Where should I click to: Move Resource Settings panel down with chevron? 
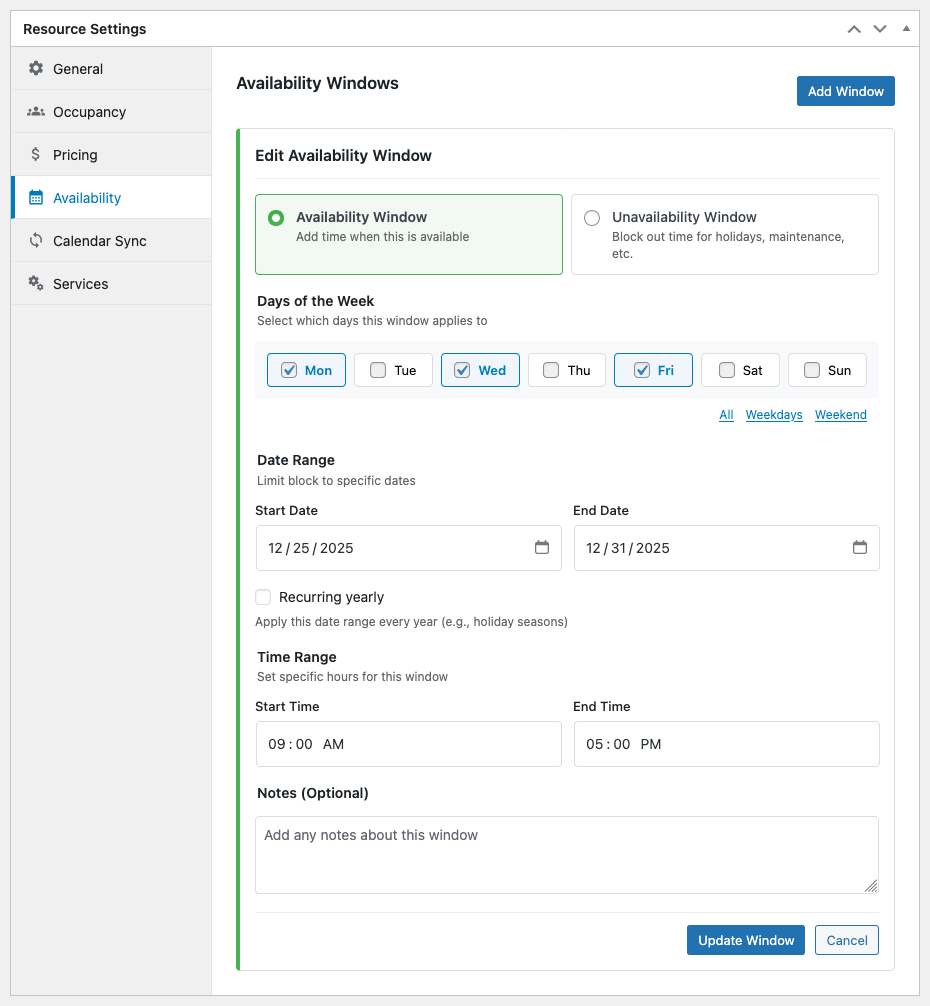pos(880,29)
